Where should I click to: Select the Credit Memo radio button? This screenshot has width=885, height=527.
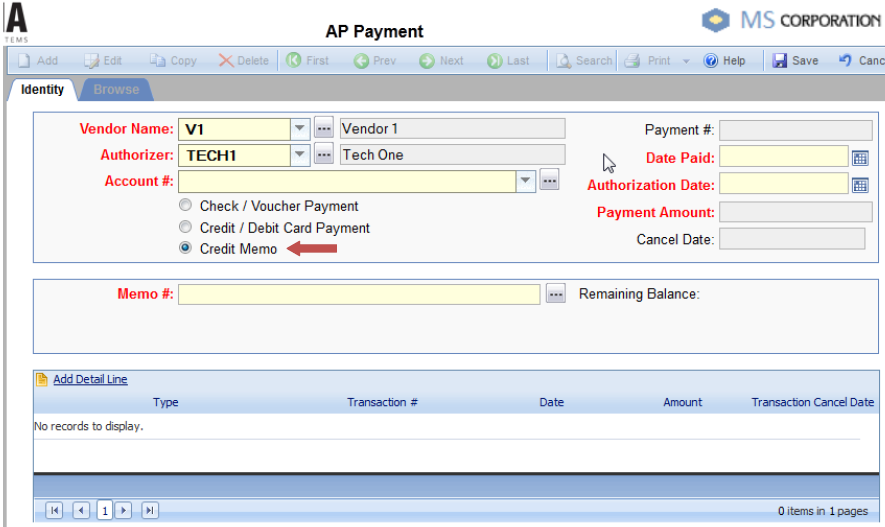point(185,249)
